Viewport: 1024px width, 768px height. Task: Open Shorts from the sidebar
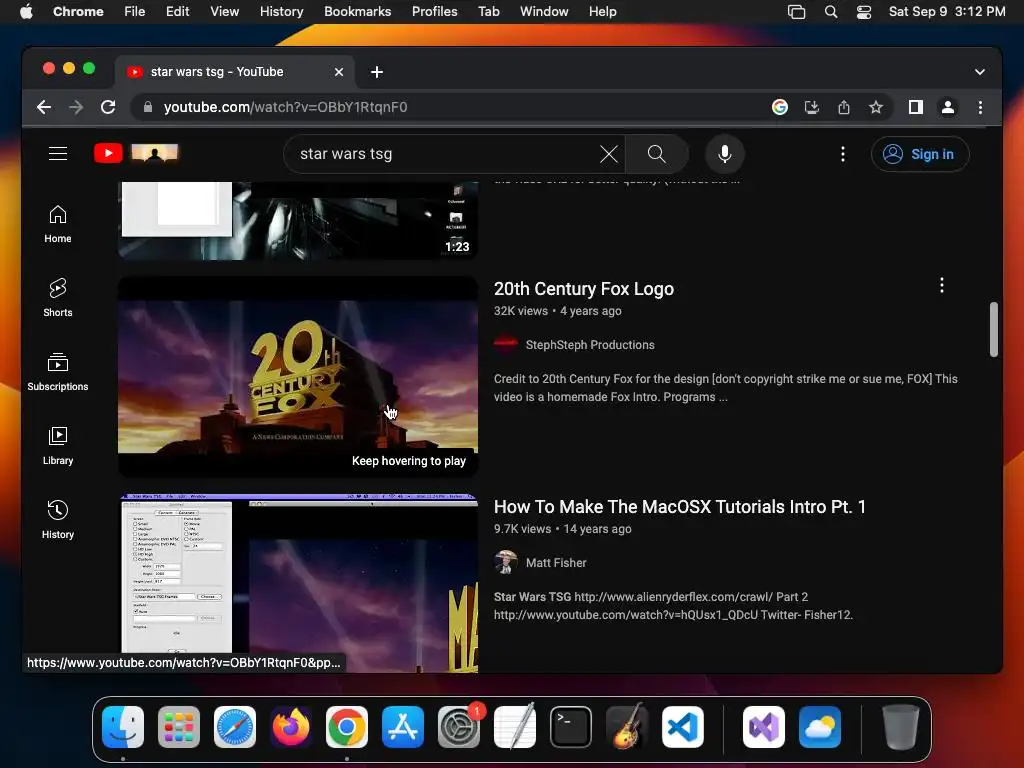pyautogui.click(x=57, y=298)
